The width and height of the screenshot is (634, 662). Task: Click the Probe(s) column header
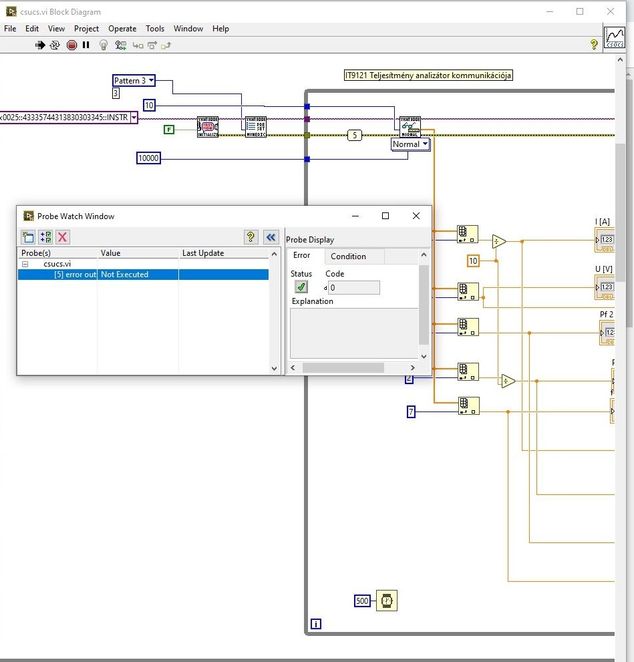58,253
